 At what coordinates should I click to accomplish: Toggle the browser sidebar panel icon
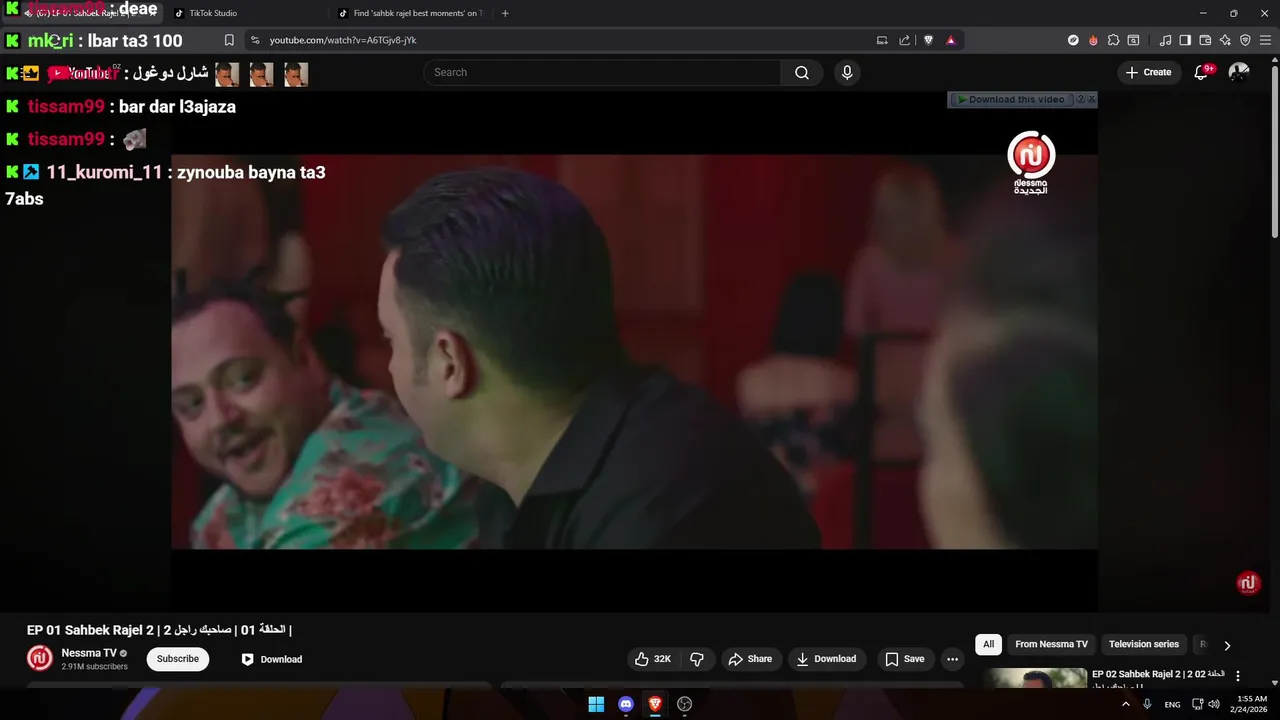pos(1185,40)
